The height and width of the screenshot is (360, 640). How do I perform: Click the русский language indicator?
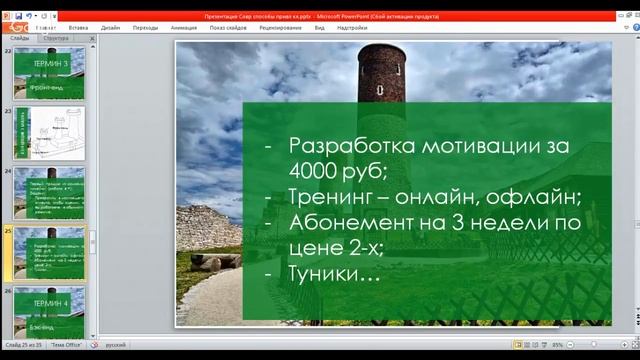pos(116,345)
